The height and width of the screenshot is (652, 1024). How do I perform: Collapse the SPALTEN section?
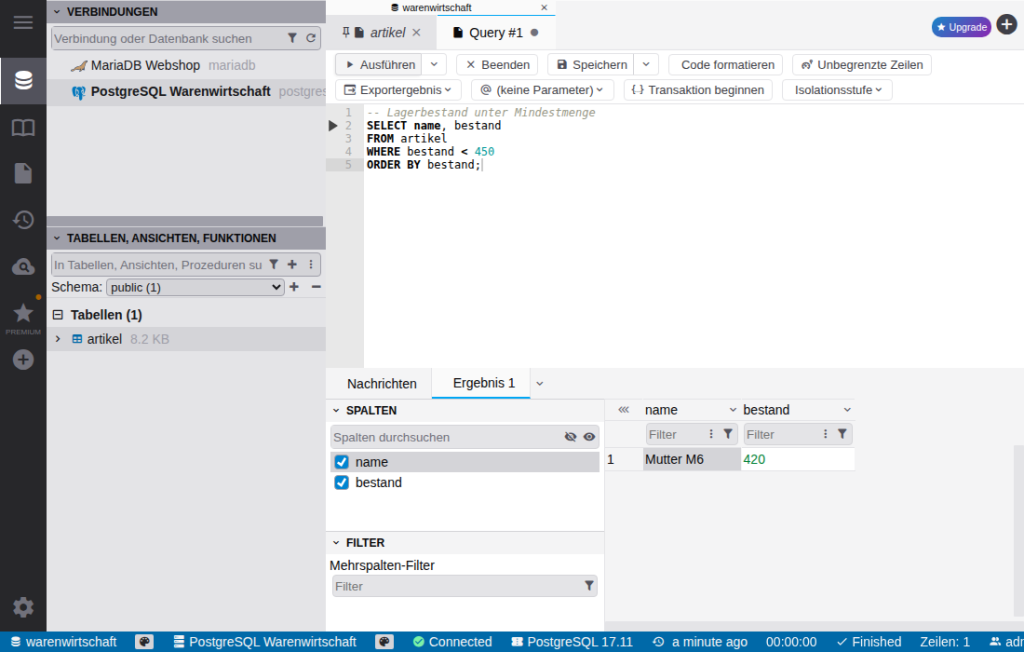click(336, 410)
